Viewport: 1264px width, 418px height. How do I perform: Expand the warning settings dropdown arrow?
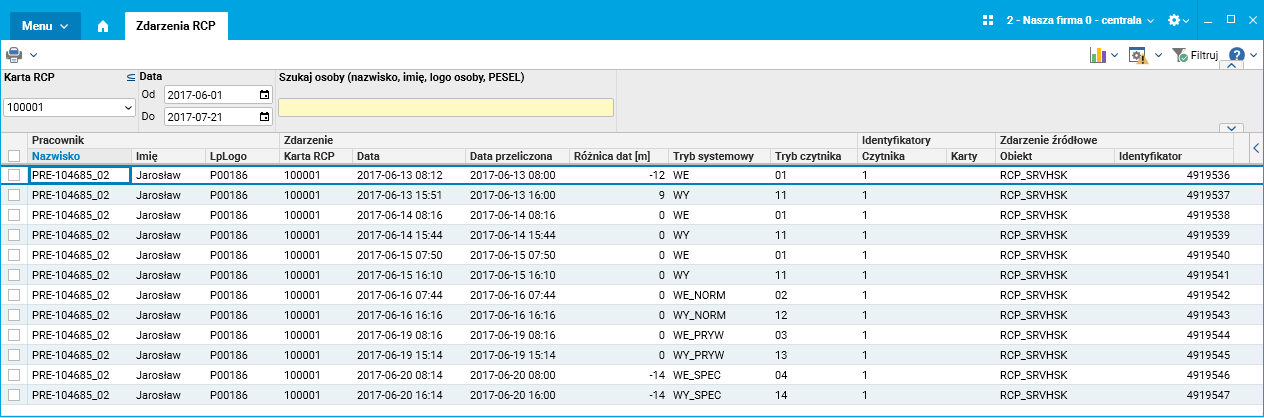click(x=1158, y=56)
